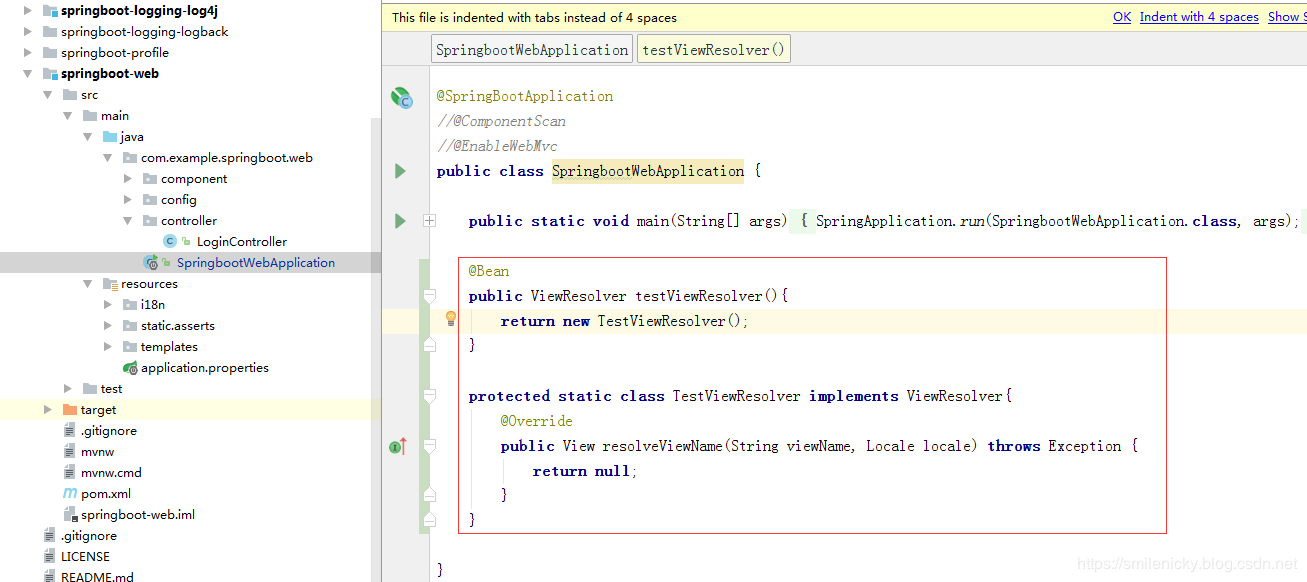Click the run icon beside class declaration
Screen dimensions: 1307x582
click(400, 171)
